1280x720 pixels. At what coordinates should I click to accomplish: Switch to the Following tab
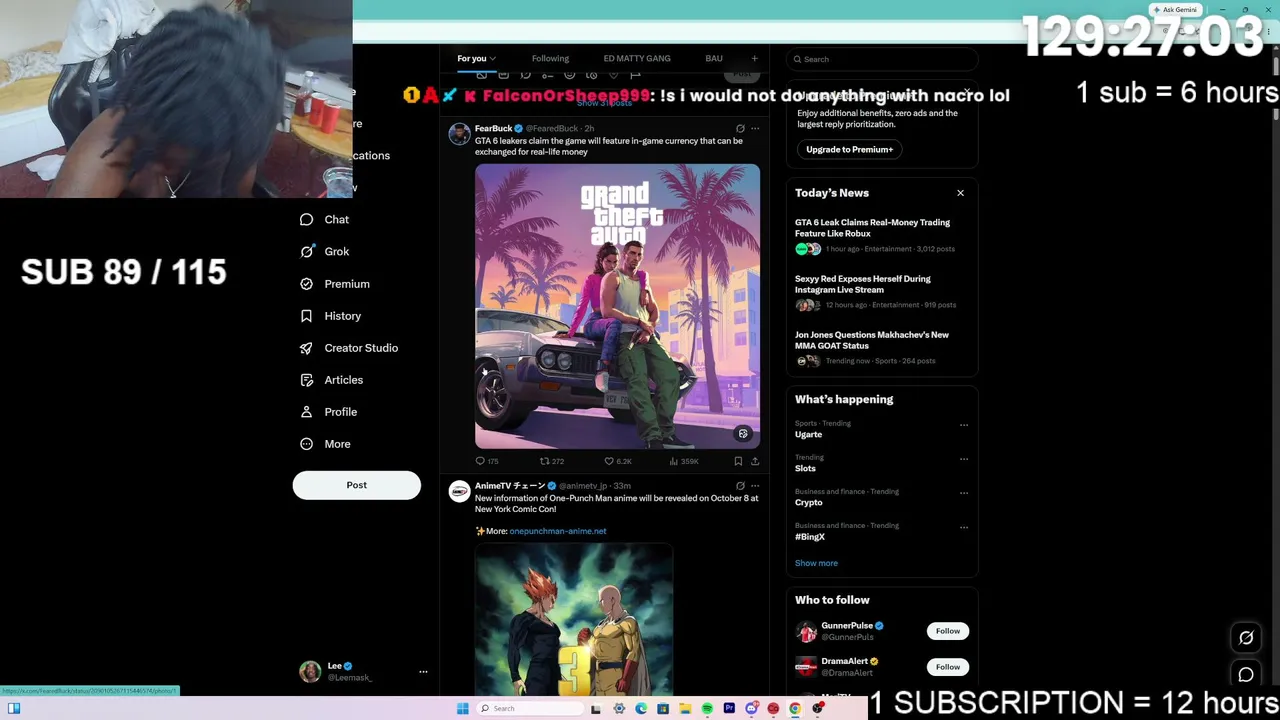pos(550,59)
